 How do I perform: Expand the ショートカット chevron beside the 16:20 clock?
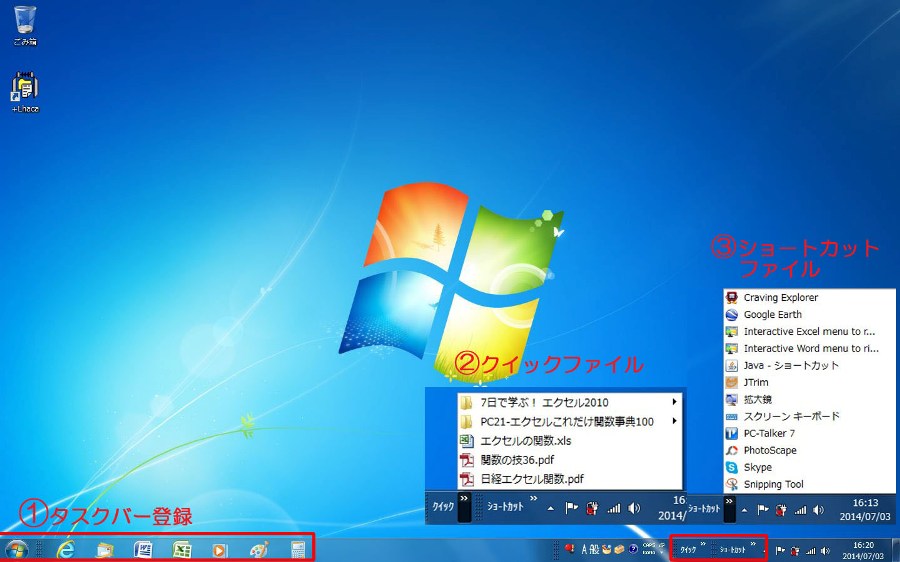753,544
